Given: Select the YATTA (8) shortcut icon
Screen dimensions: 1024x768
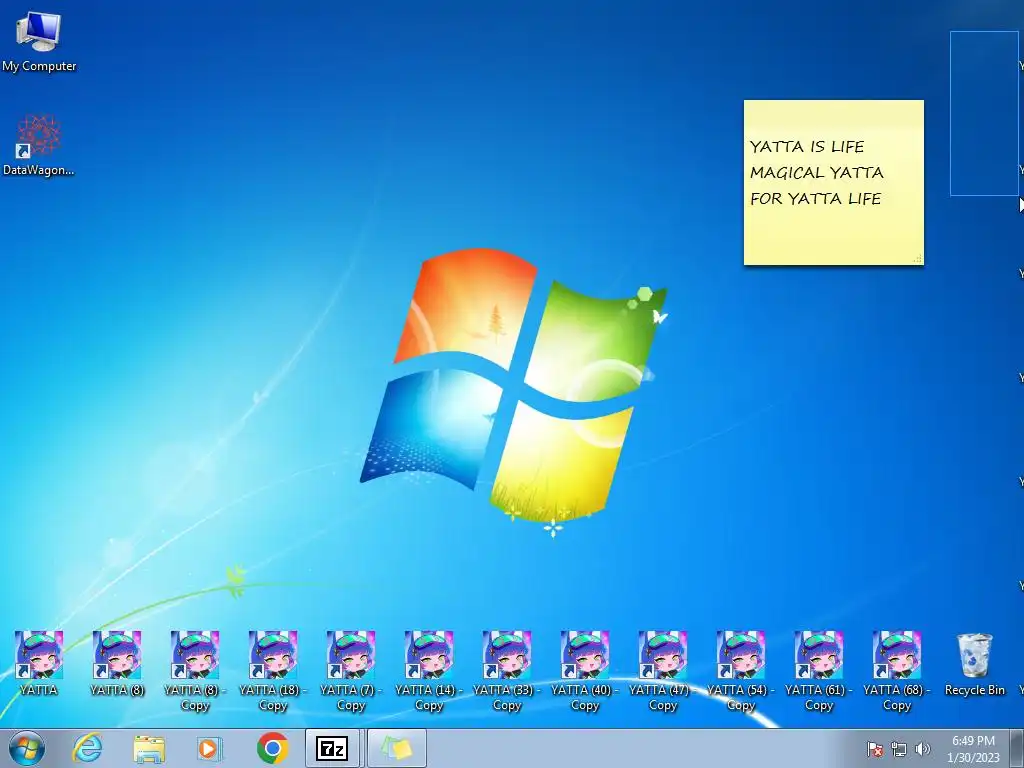Looking at the screenshot, I should coord(117,663).
